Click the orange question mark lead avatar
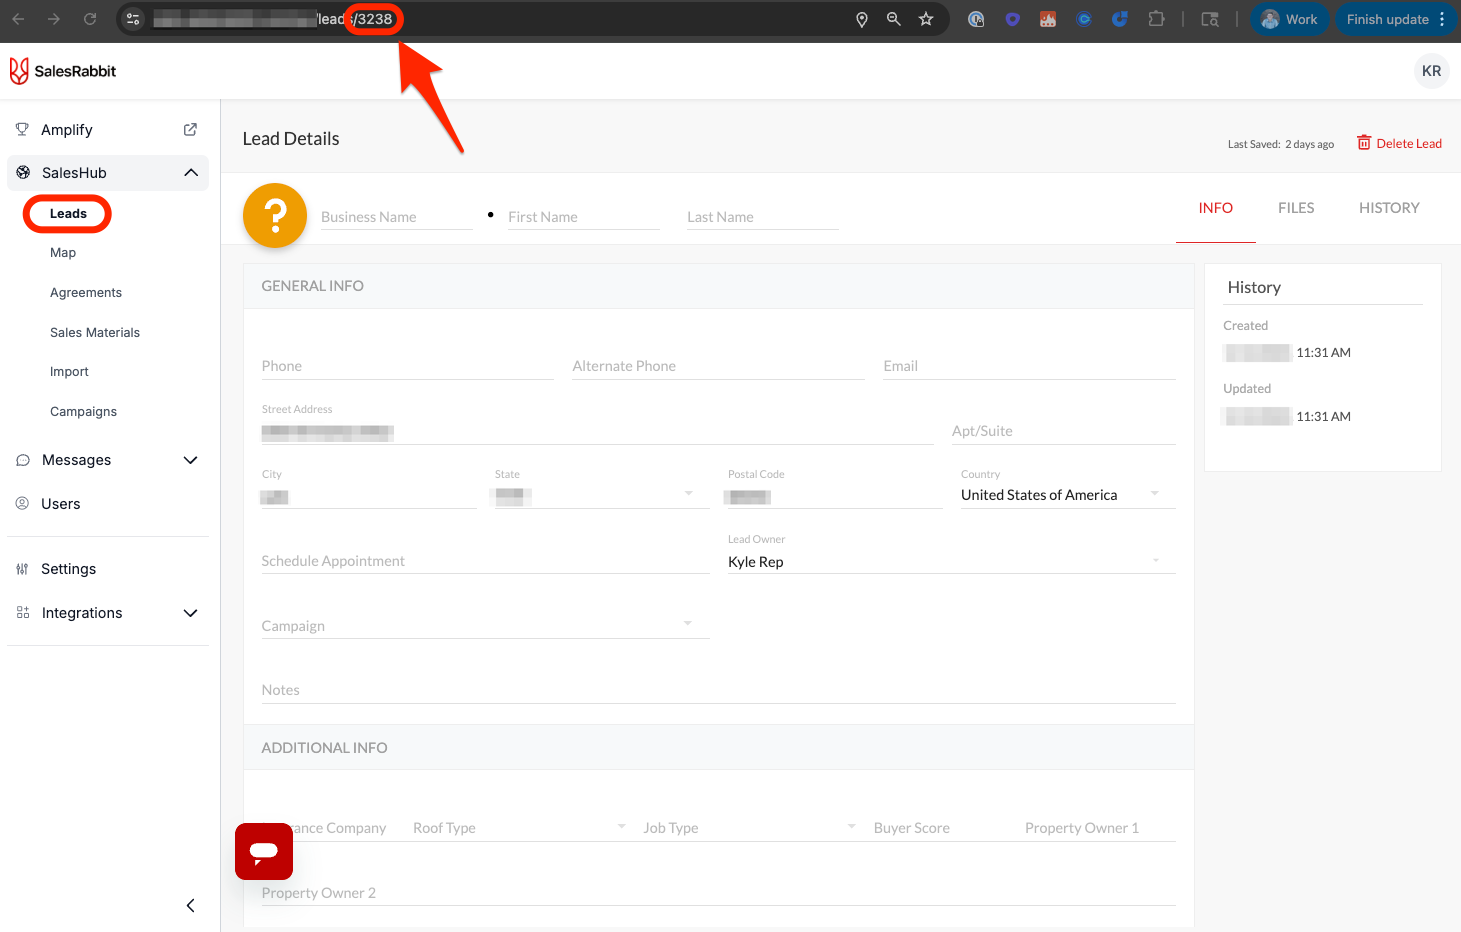 click(275, 215)
